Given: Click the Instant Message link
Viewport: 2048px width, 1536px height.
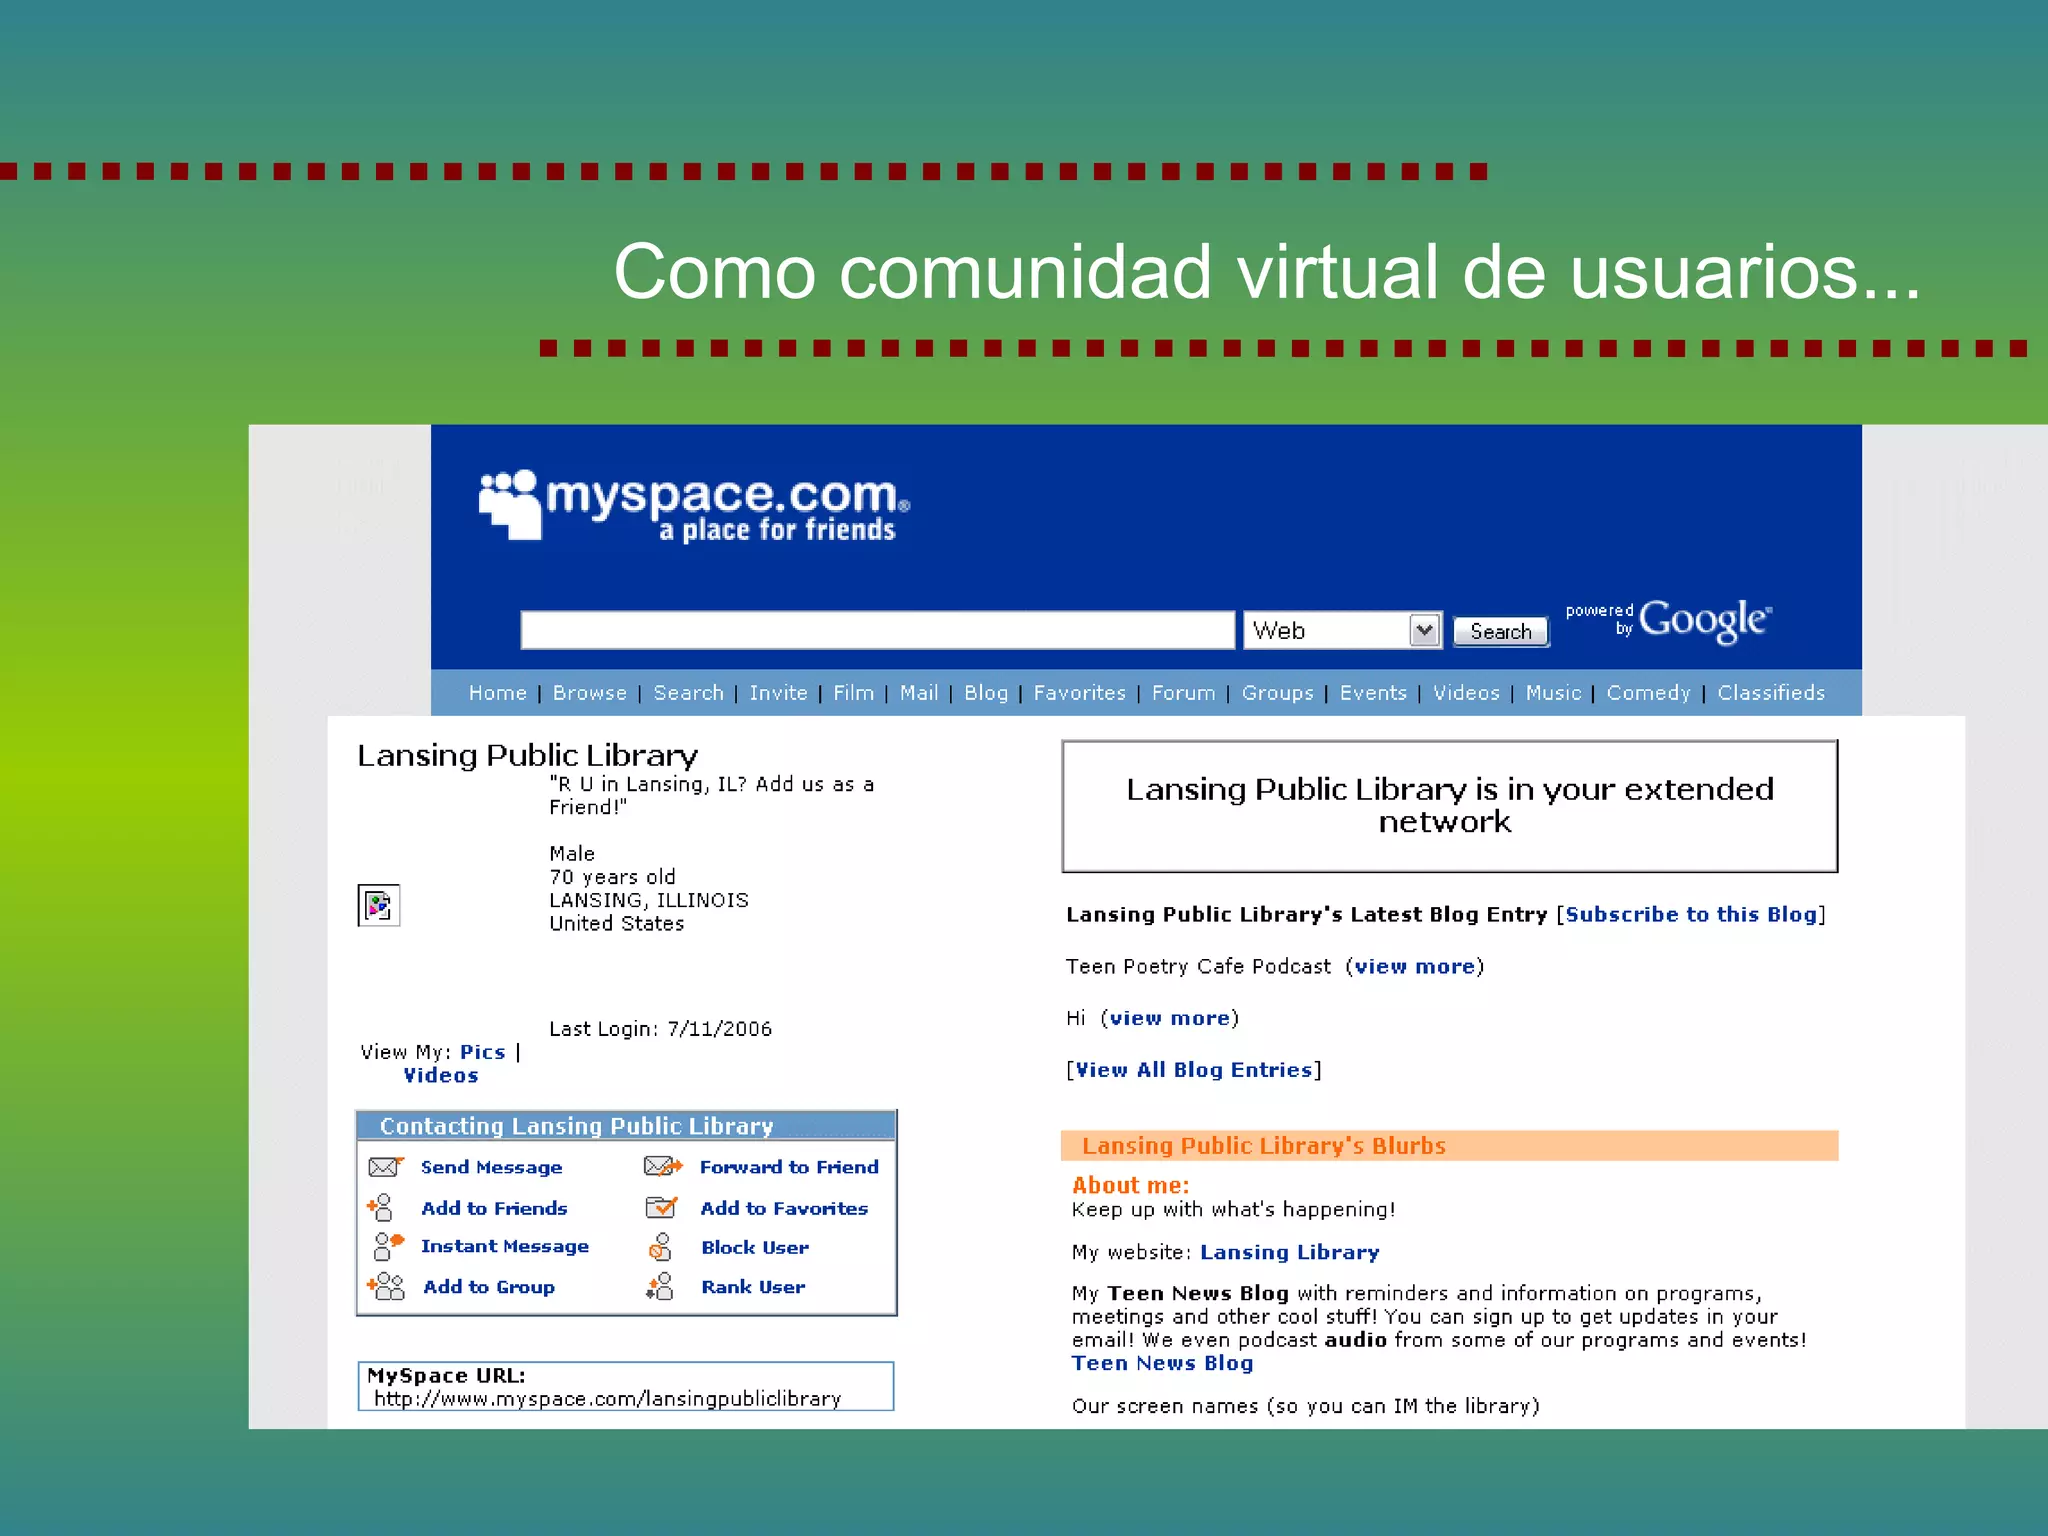Looking at the screenshot, I should (x=505, y=1246).
